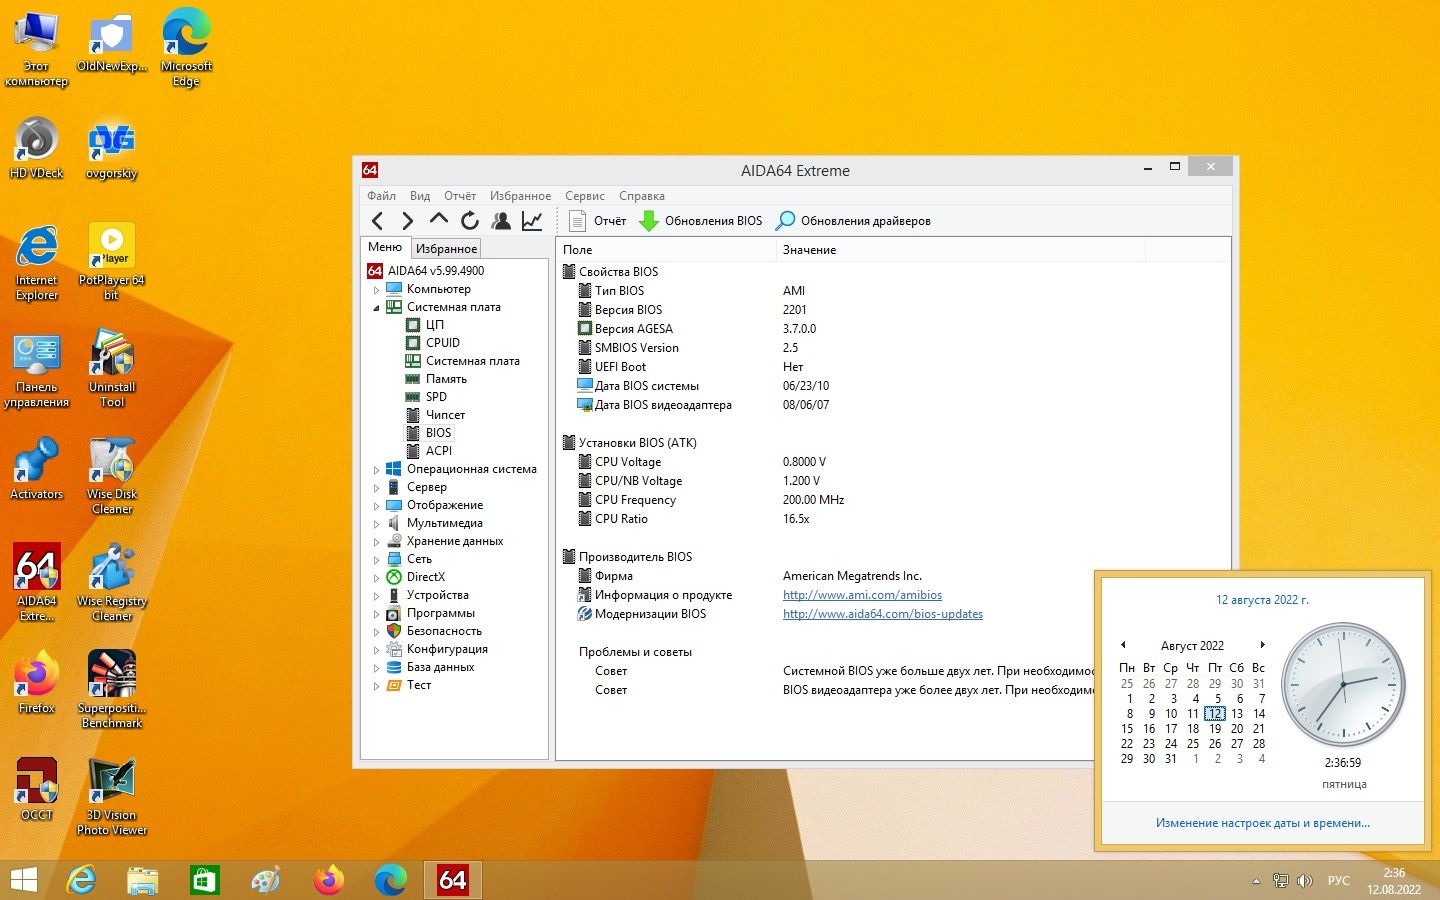Select Wise Disk Cleaner desktop icon
This screenshot has width=1440, height=900.
click(x=111, y=475)
